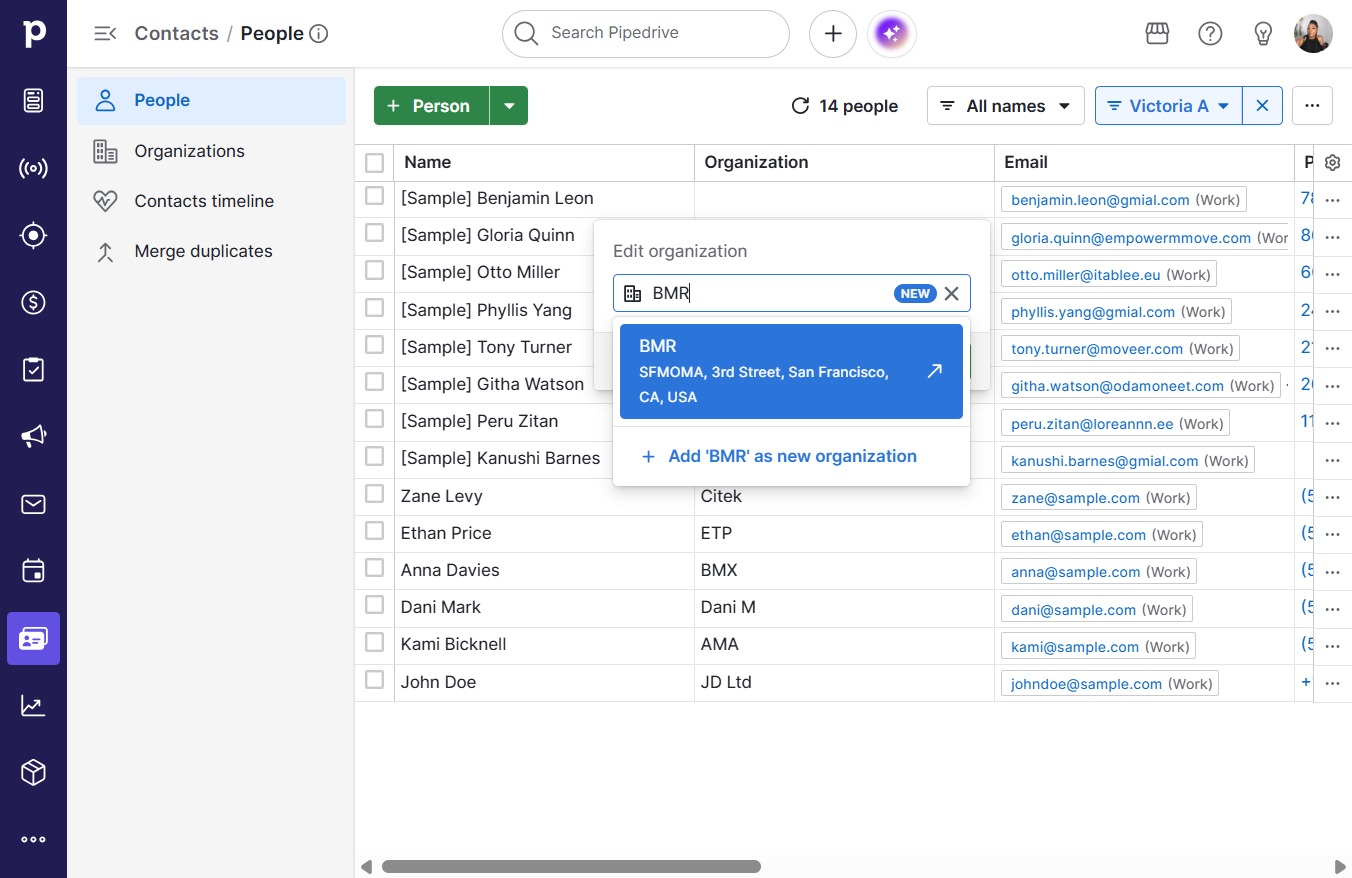Click the quick add plus button
Image resolution: width=1352 pixels, height=878 pixels.
[x=833, y=33]
